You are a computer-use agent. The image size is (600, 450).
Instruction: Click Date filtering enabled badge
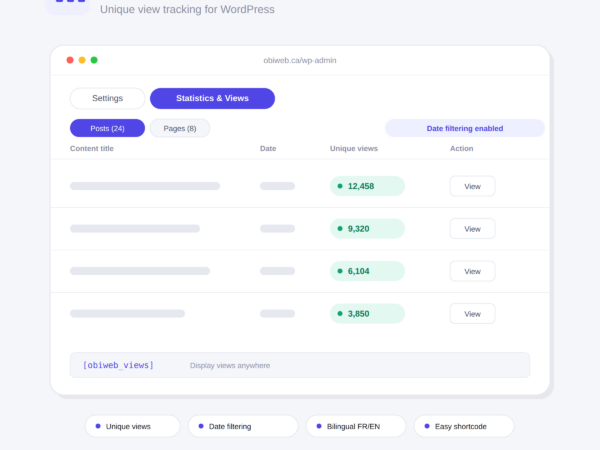tap(465, 128)
